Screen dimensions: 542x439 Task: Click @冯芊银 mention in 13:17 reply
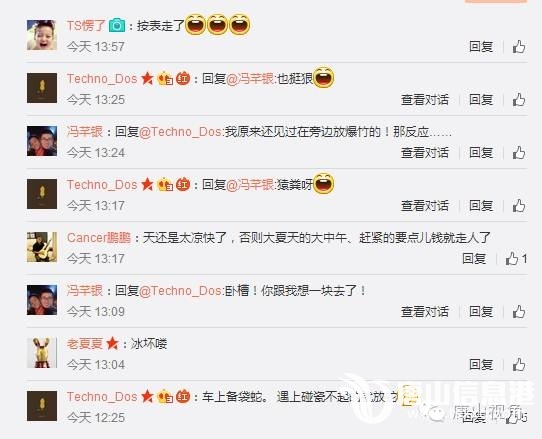coord(250,185)
